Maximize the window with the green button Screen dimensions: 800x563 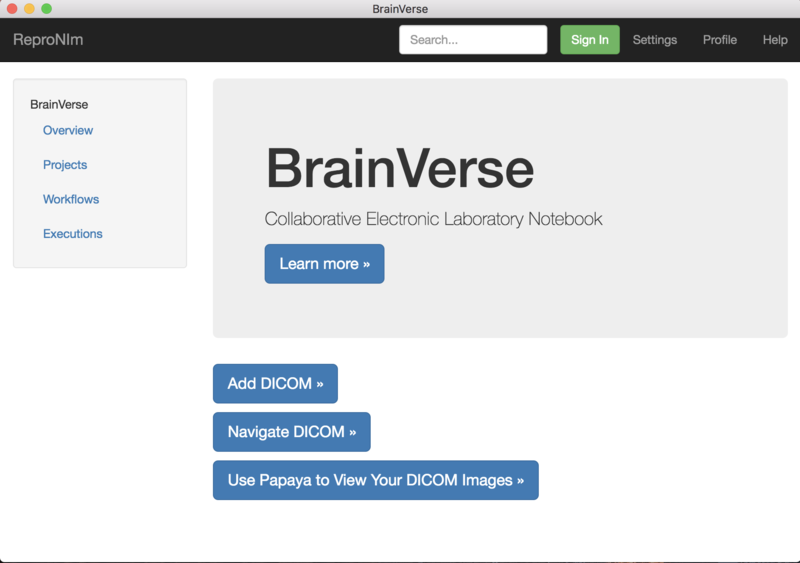(x=46, y=9)
